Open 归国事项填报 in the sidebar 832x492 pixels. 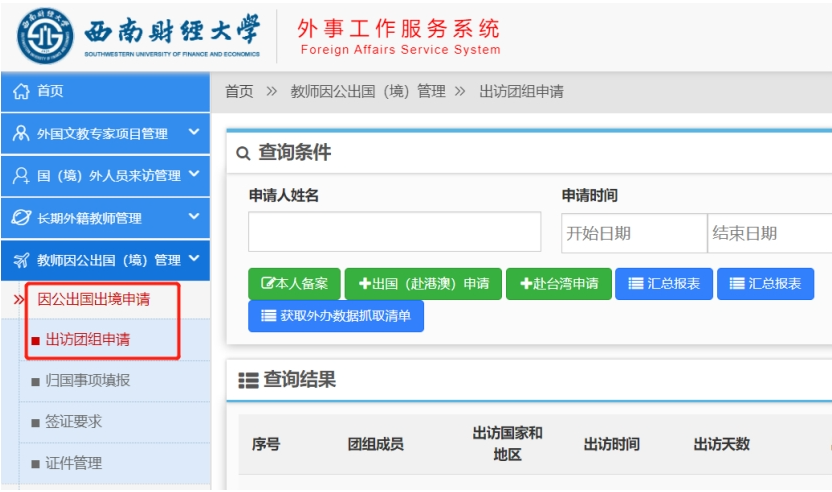click(87, 380)
